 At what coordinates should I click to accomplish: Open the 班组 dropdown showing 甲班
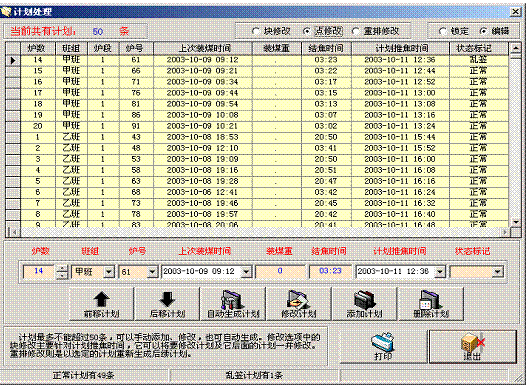[109, 271]
